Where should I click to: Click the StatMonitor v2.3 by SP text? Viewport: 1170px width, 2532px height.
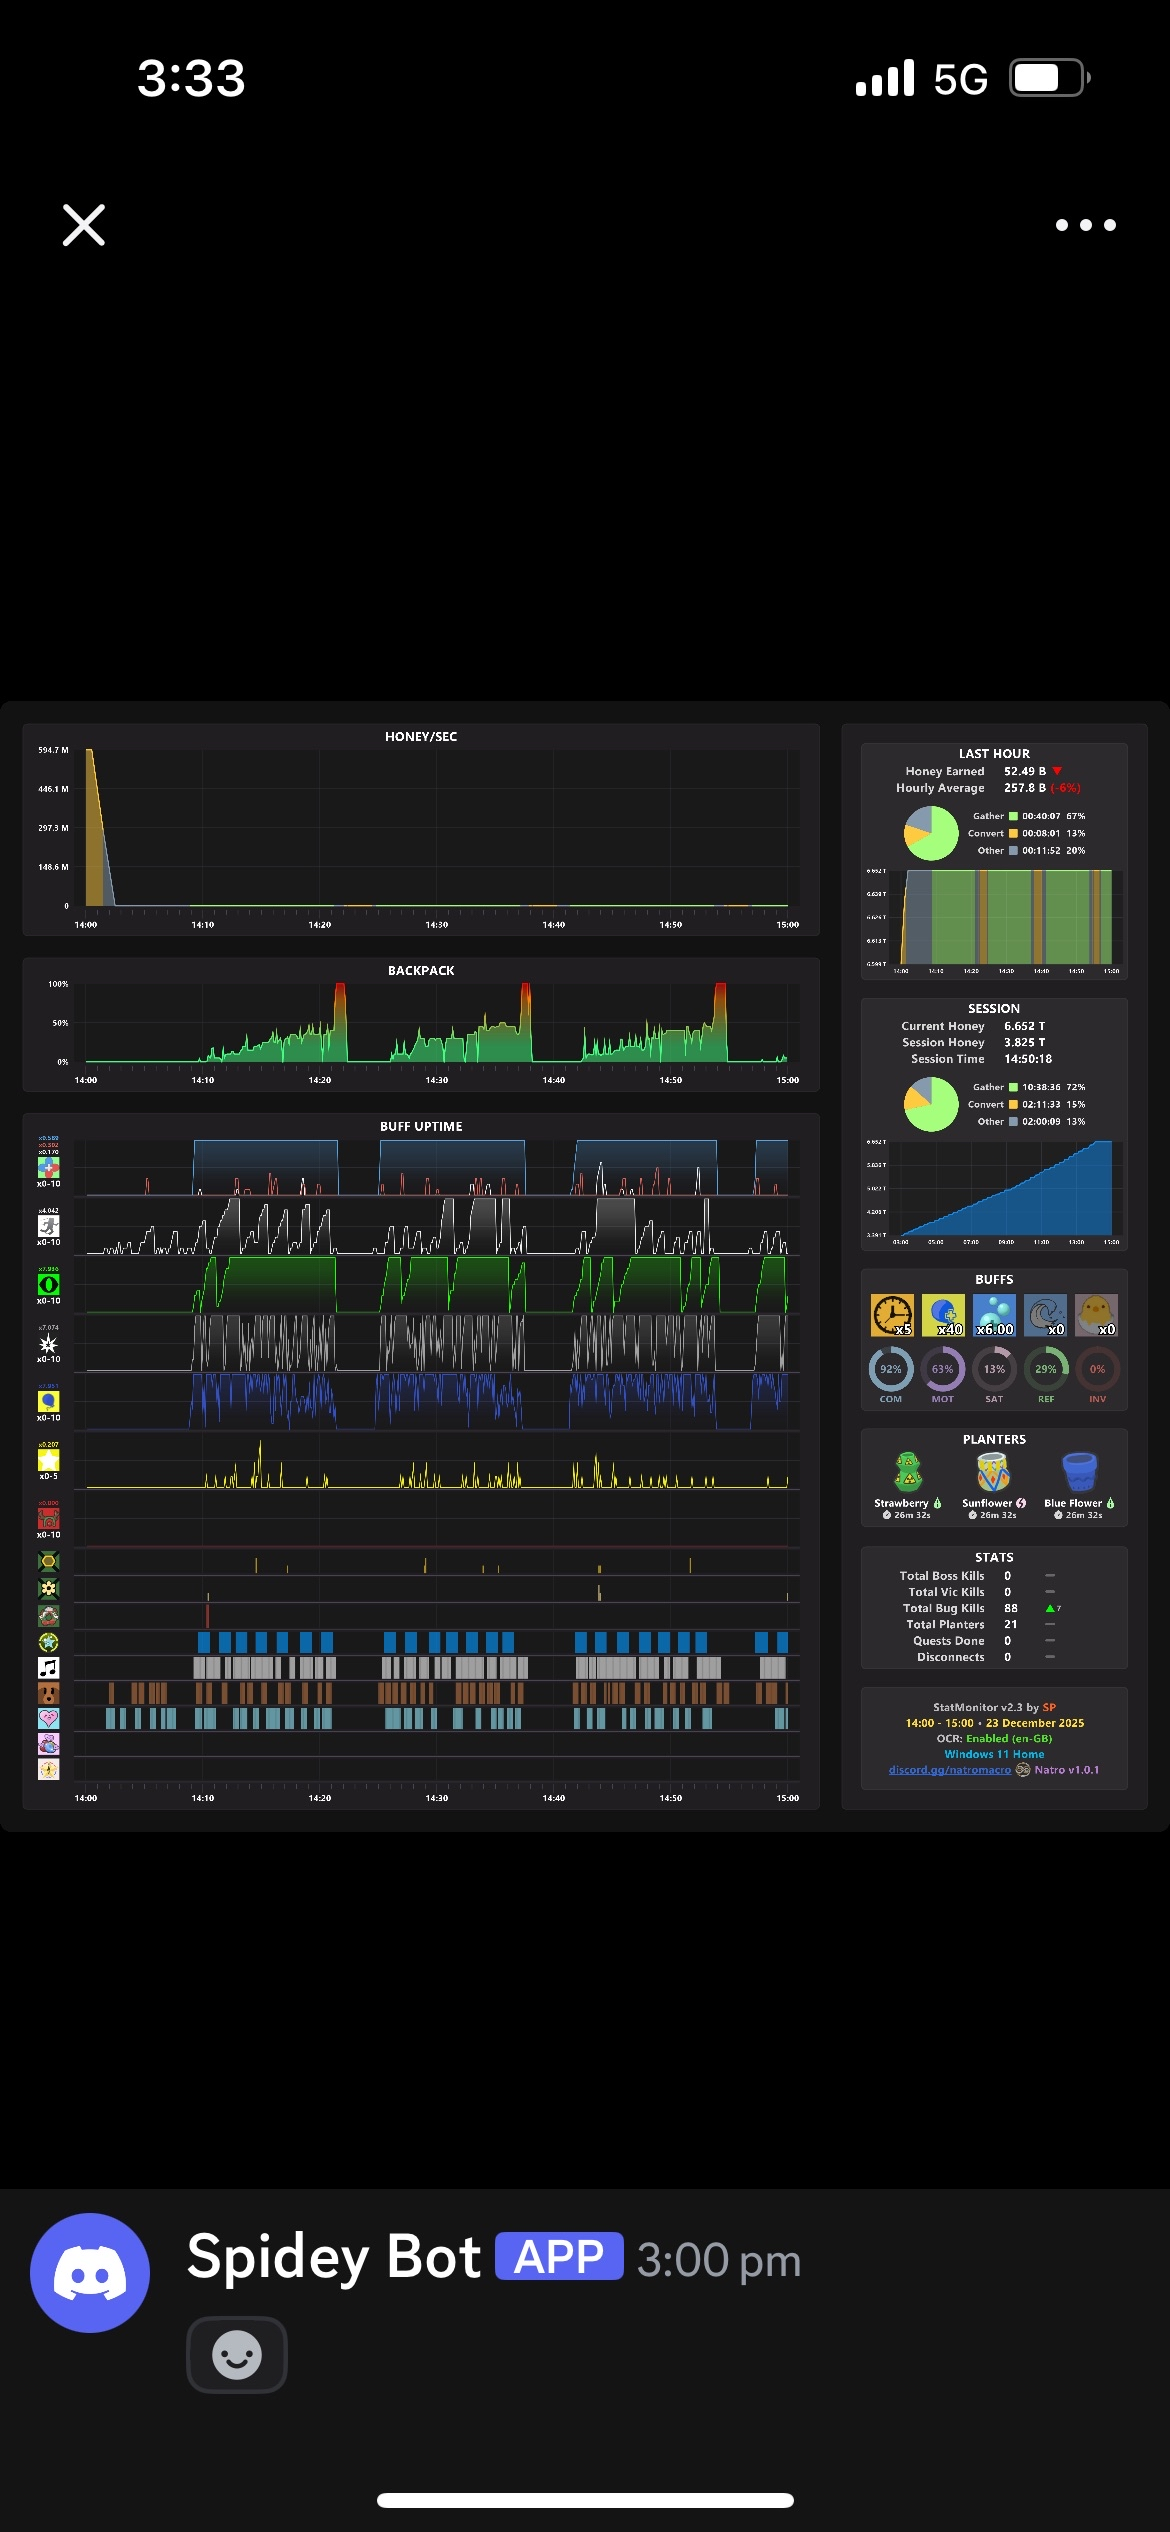(994, 1707)
